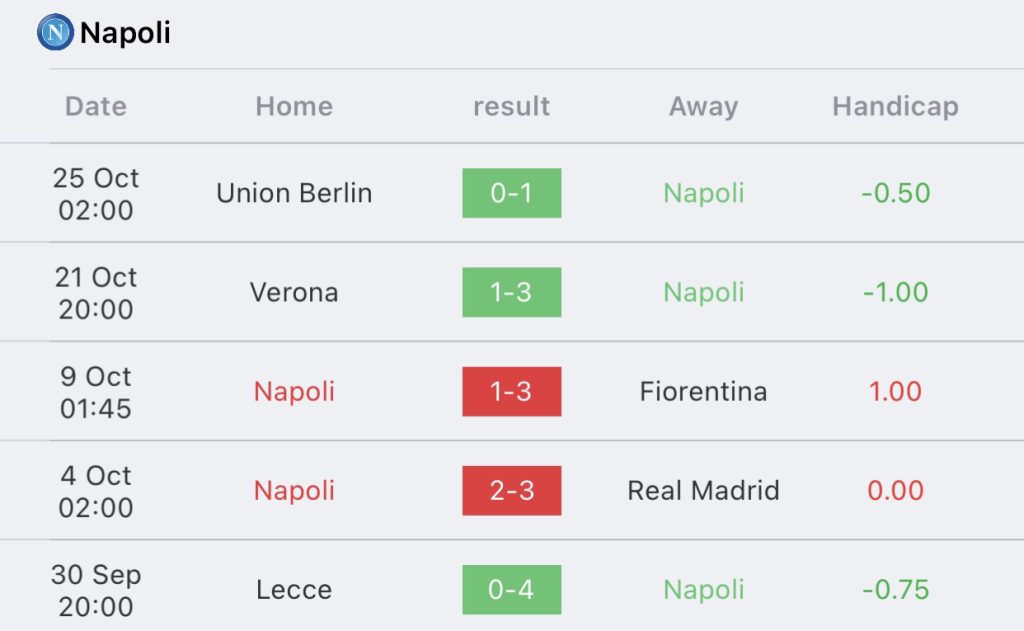Select the Date column header

(x=96, y=106)
